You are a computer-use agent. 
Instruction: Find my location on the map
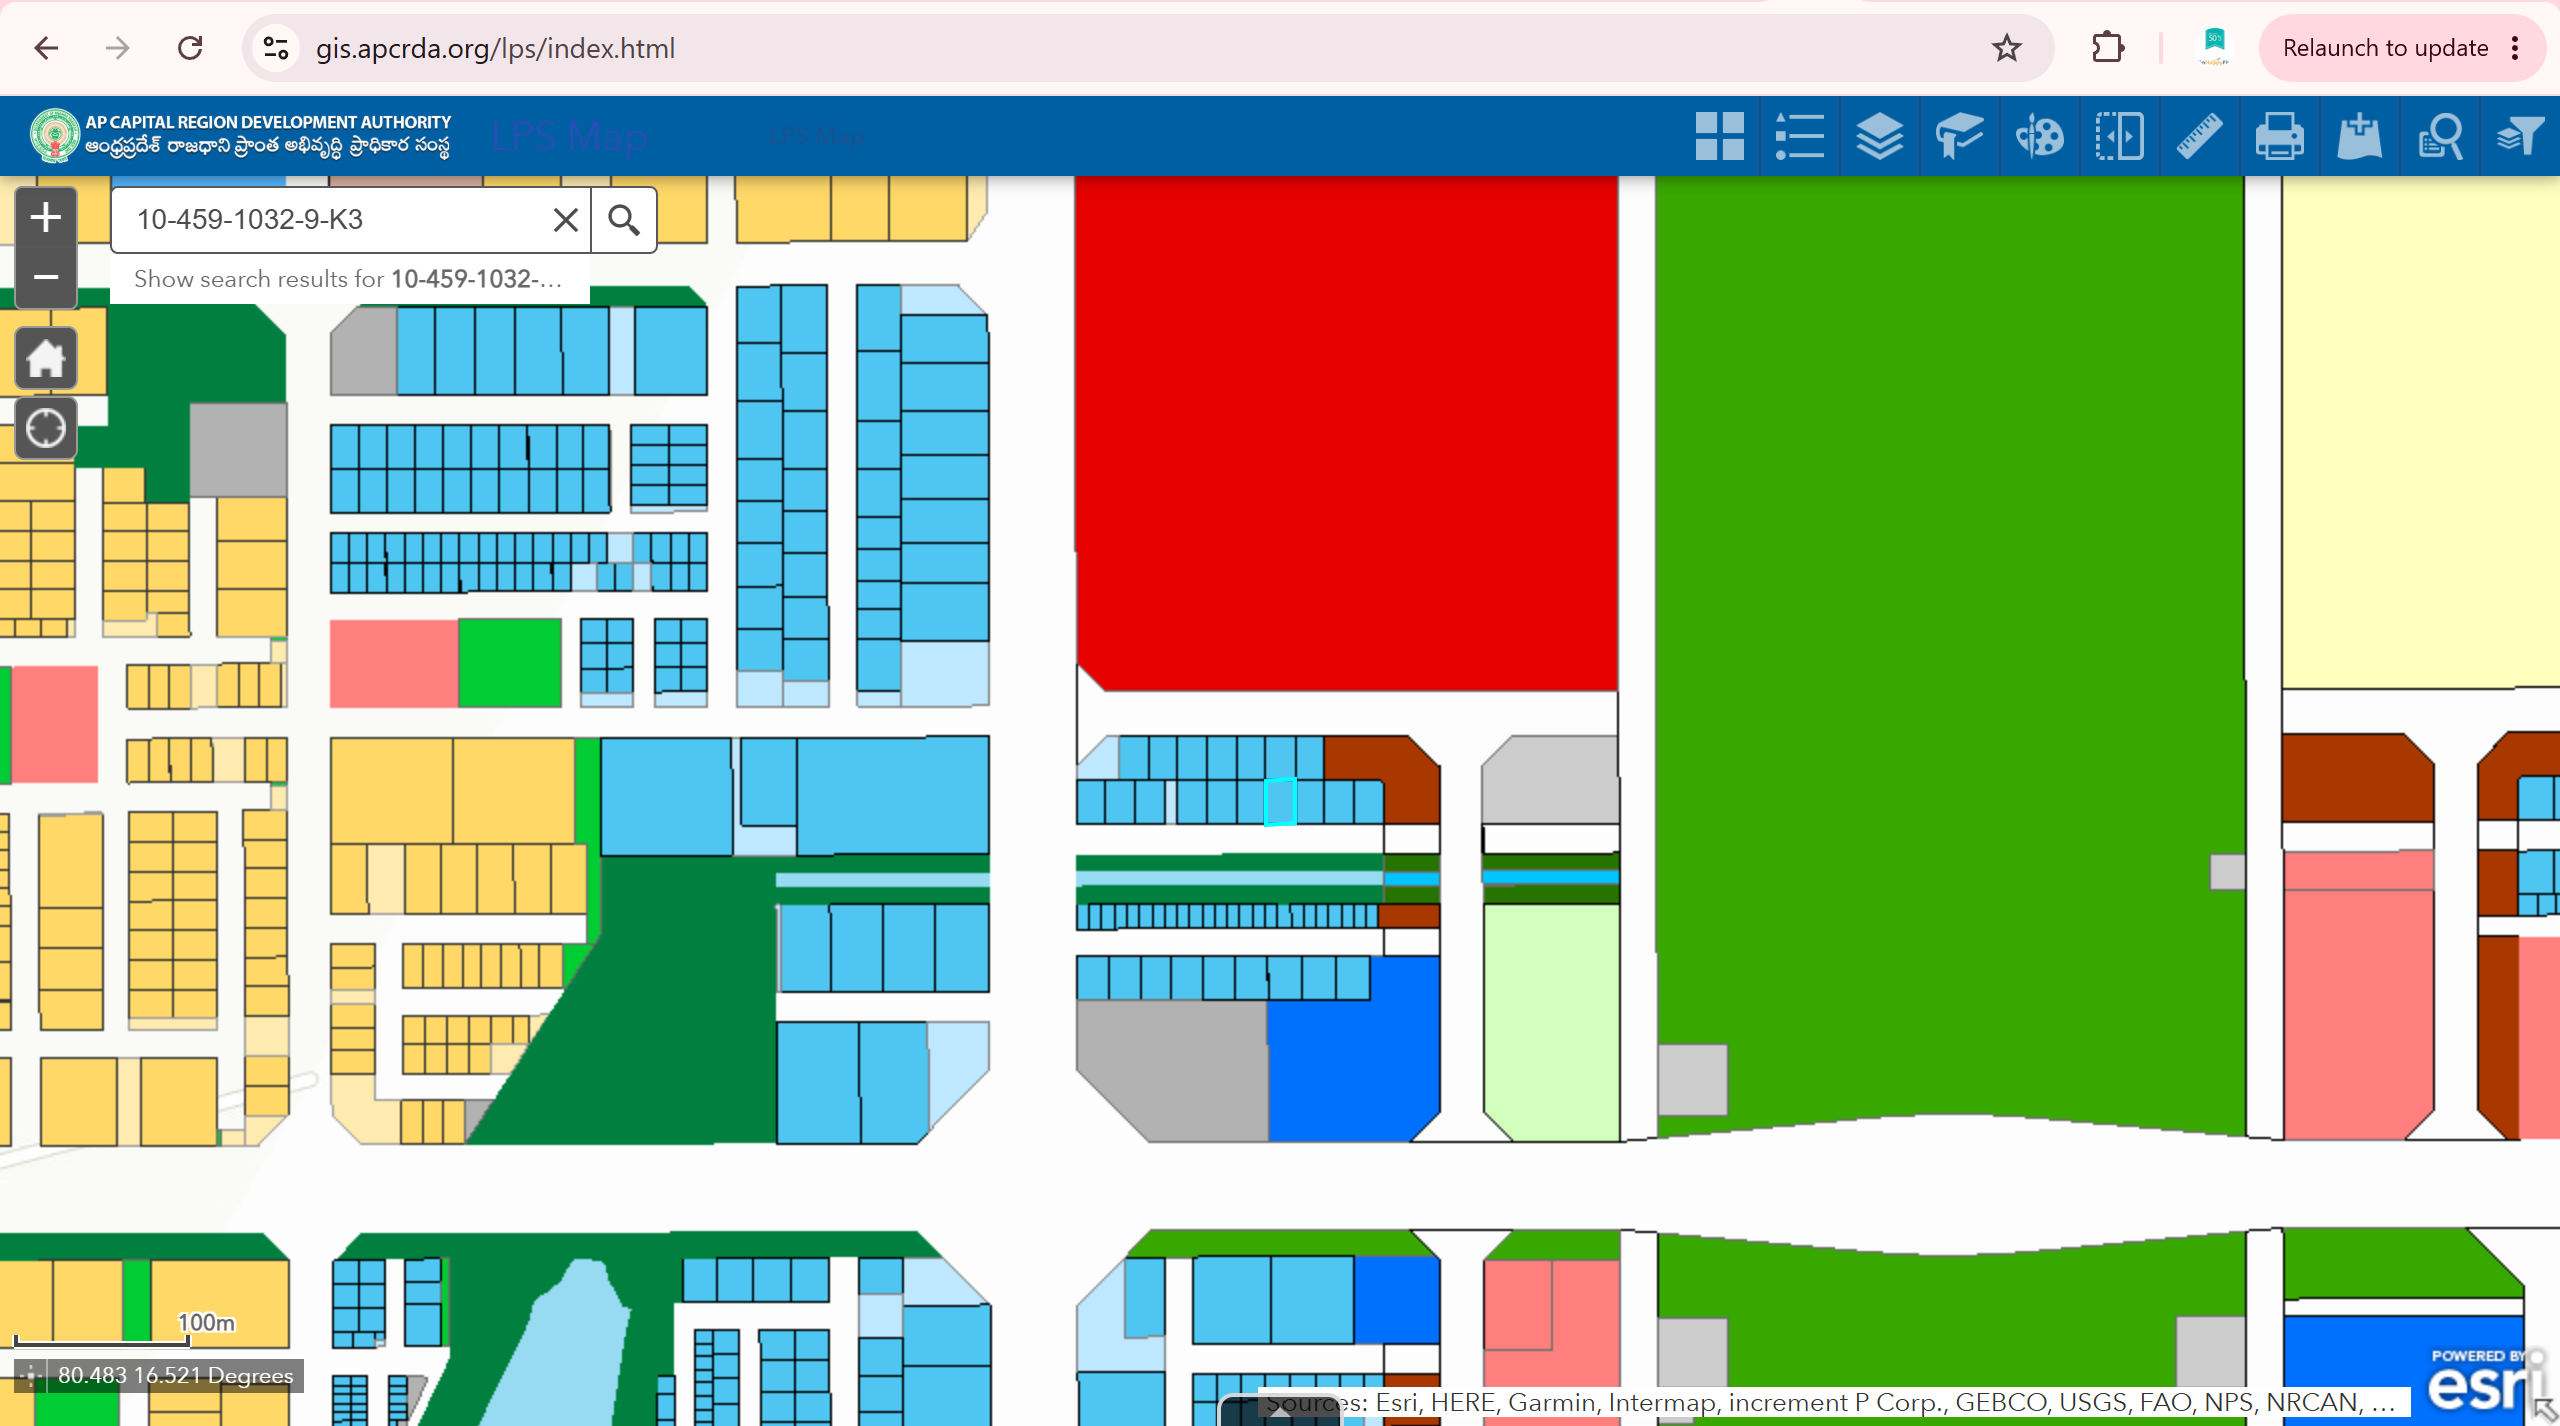click(x=46, y=429)
